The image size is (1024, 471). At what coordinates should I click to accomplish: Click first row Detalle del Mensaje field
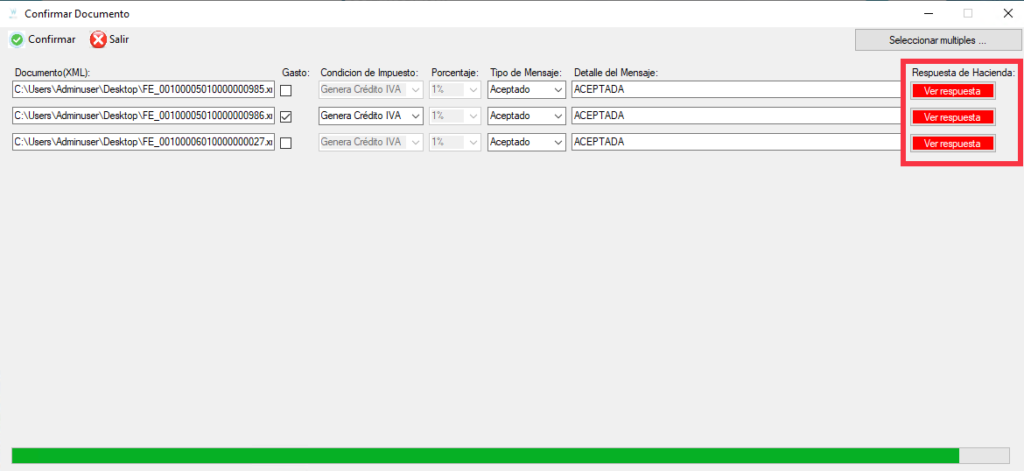pos(735,90)
